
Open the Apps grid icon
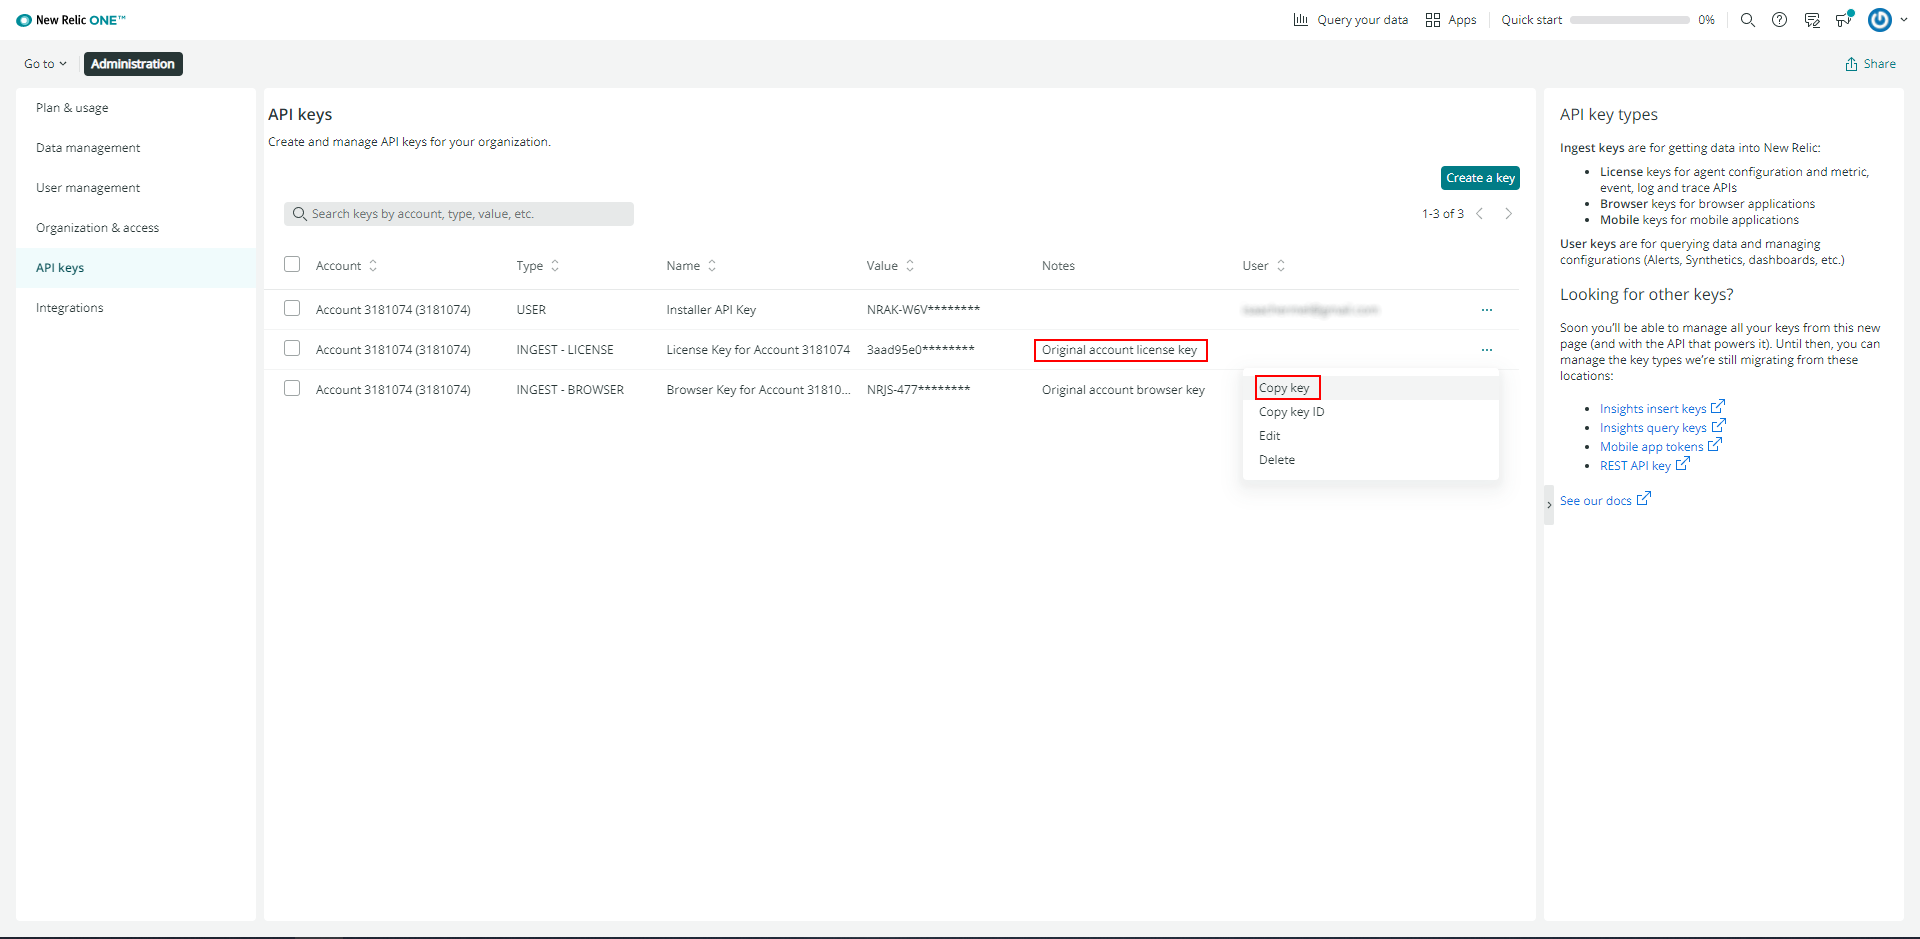point(1433,20)
